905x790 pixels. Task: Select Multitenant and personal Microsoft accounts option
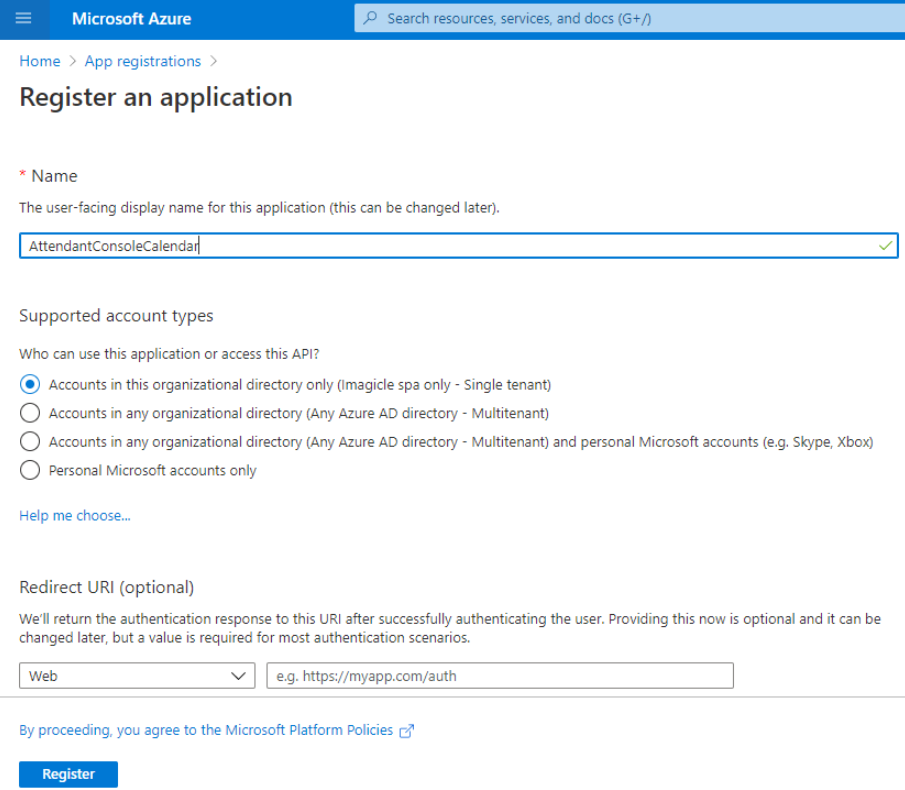[x=30, y=441]
